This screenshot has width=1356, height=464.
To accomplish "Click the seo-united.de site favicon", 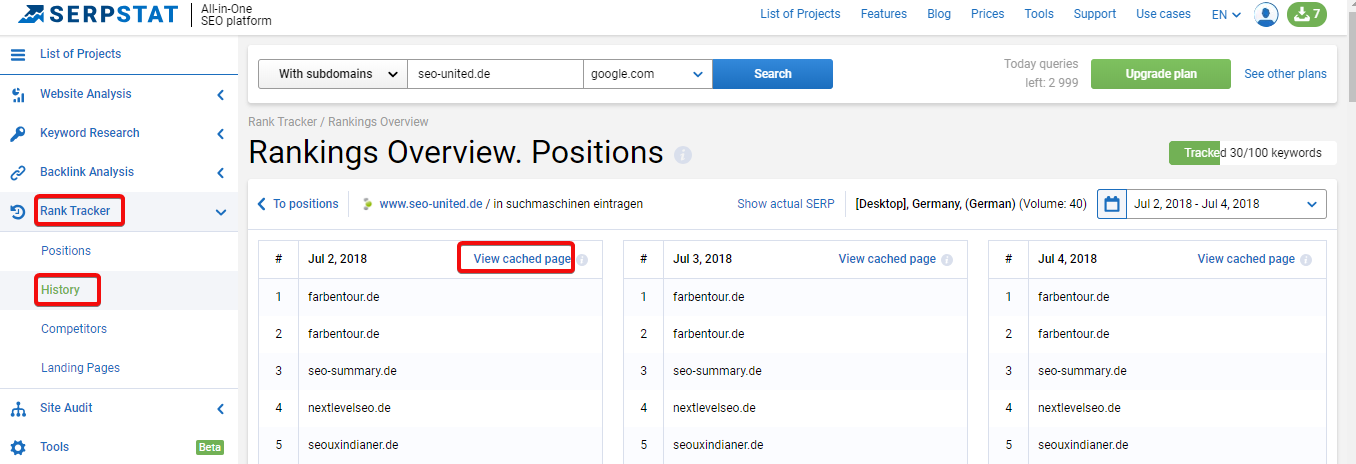I will tap(367, 204).
